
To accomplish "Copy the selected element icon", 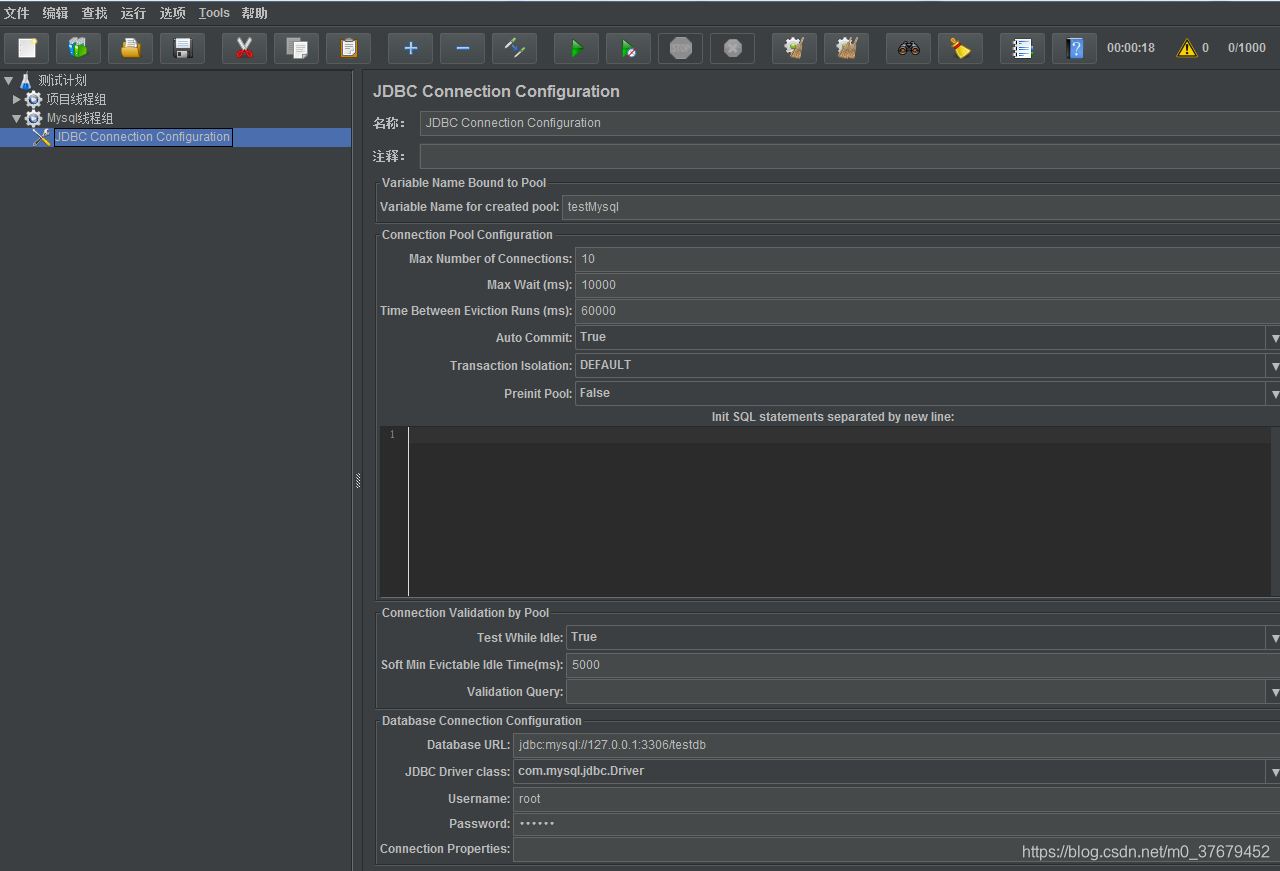I will pyautogui.click(x=296, y=48).
